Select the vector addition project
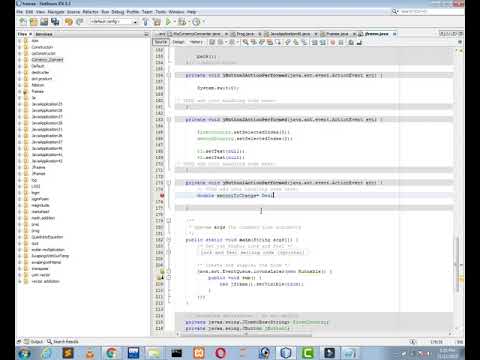This screenshot has width=480, height=360. pos(46,281)
